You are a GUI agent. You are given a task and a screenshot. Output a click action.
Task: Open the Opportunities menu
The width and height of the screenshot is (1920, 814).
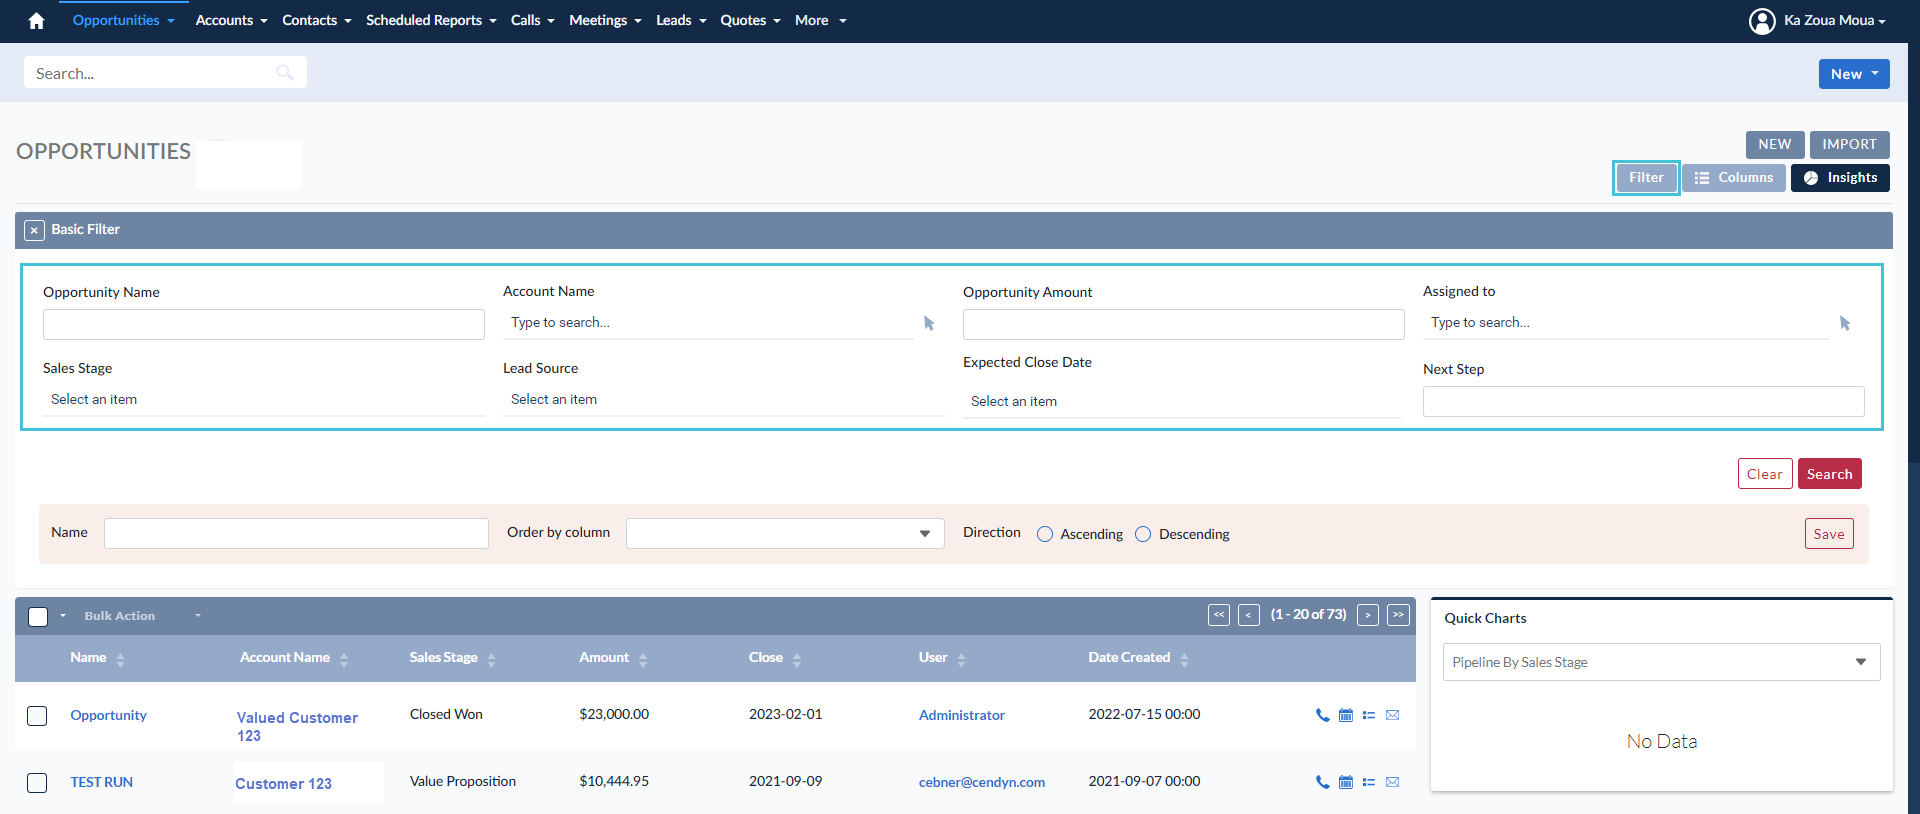click(123, 21)
